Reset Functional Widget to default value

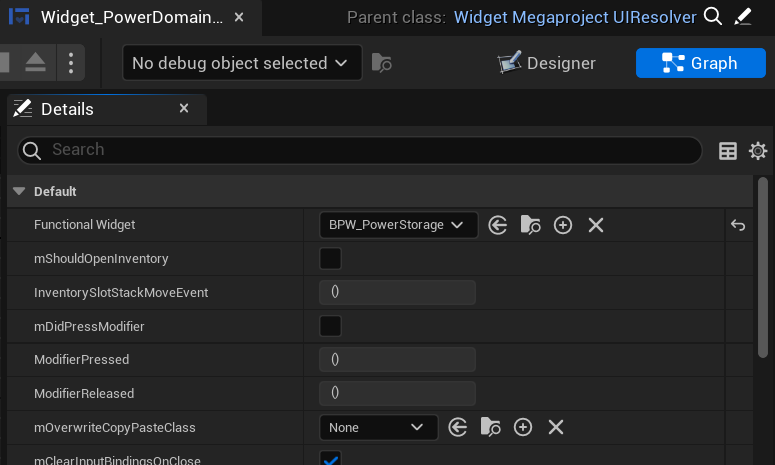click(737, 225)
